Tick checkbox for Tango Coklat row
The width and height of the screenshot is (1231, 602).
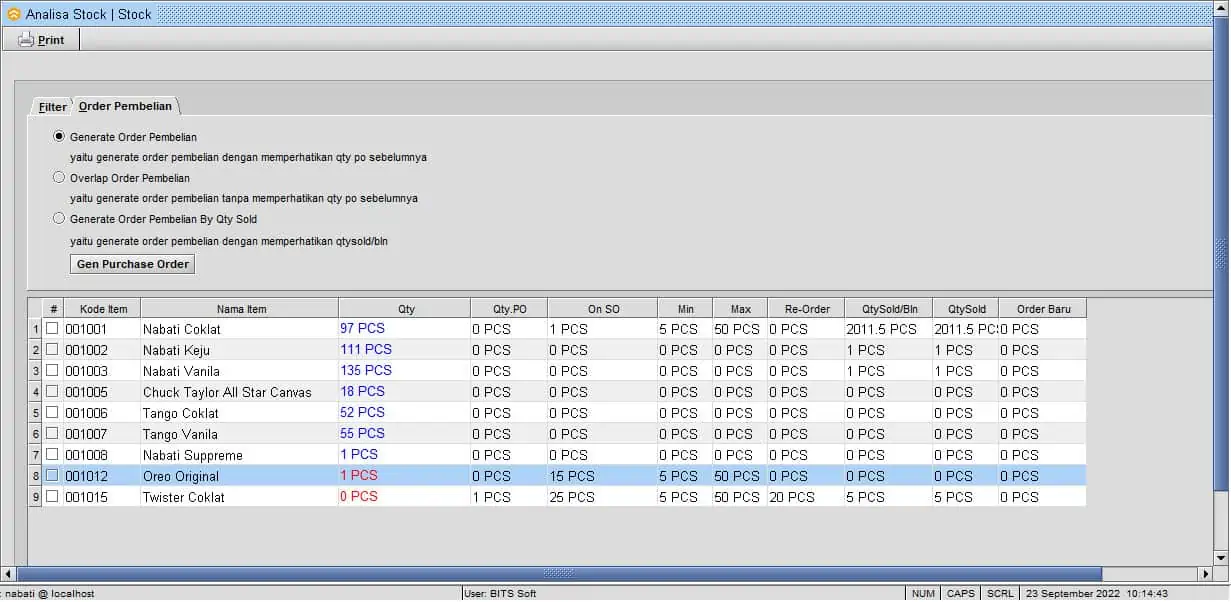(x=52, y=413)
